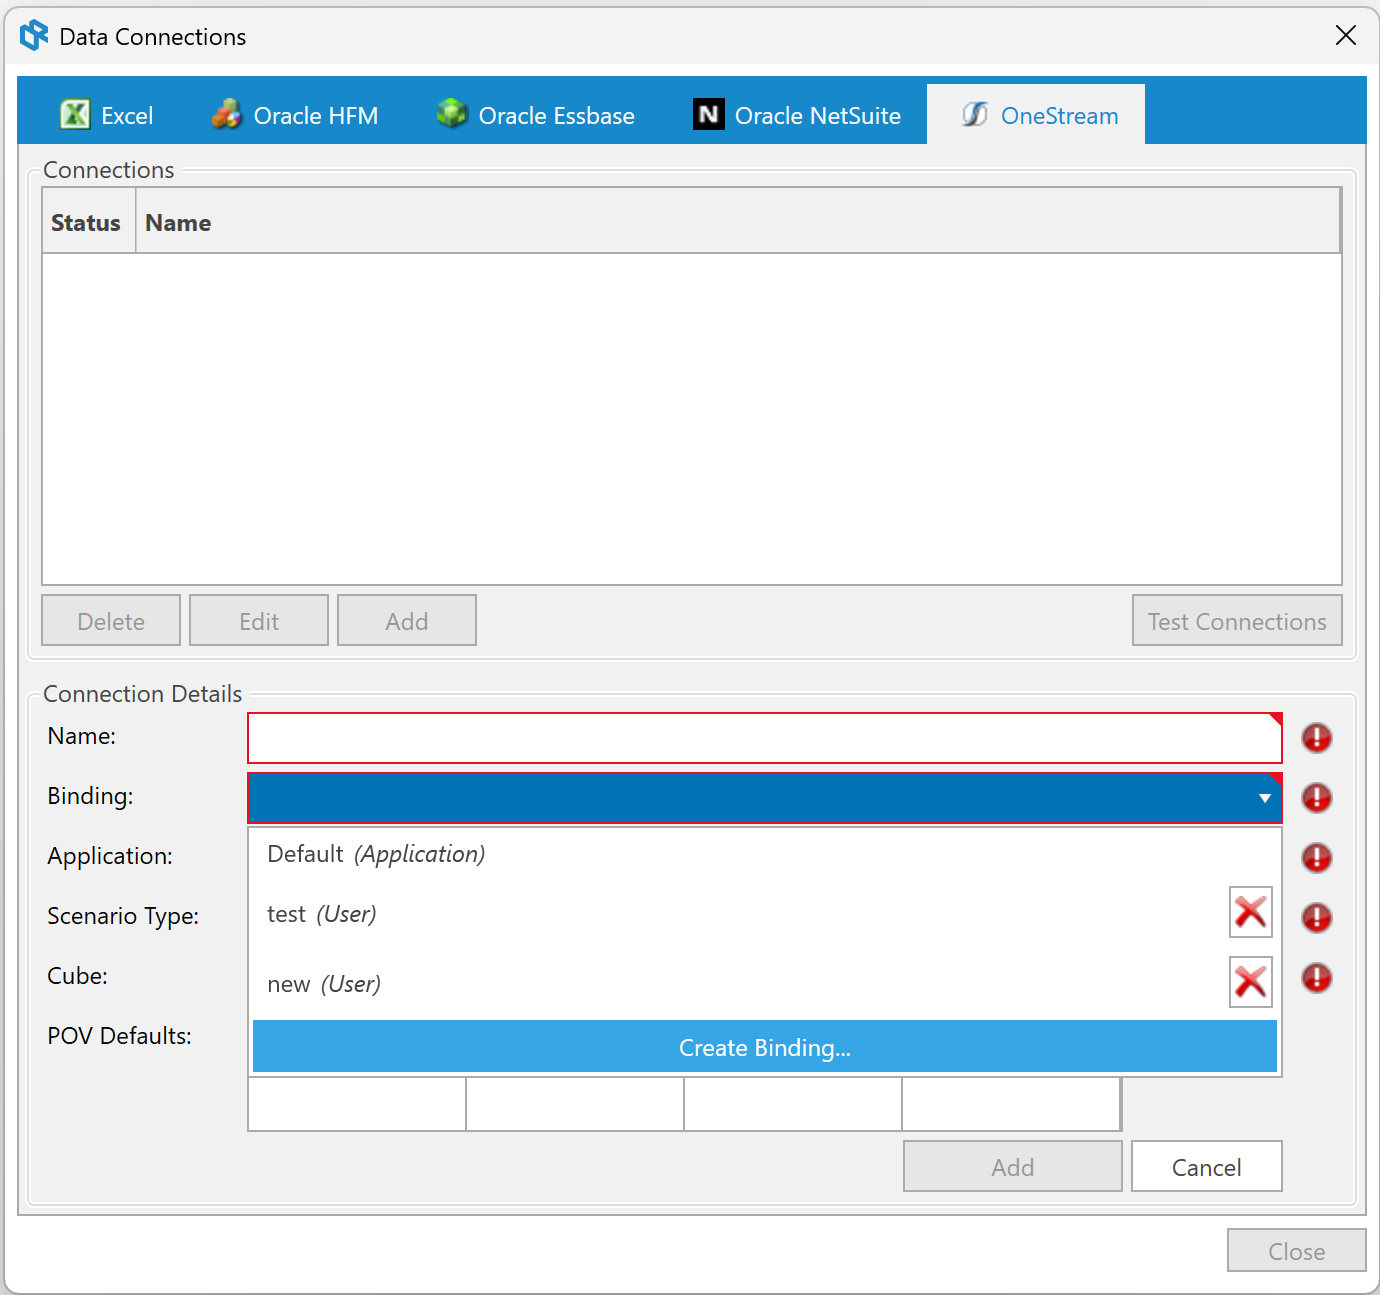The image size is (1380, 1295).
Task: Click the Name column header
Action: pyautogui.click(x=738, y=222)
